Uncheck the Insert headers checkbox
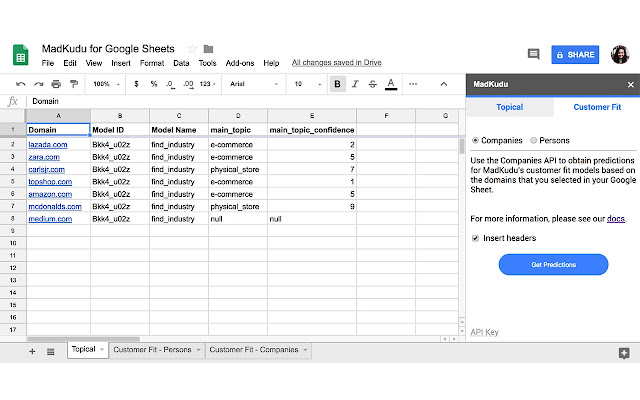Viewport: 640px width, 400px height. point(475,238)
